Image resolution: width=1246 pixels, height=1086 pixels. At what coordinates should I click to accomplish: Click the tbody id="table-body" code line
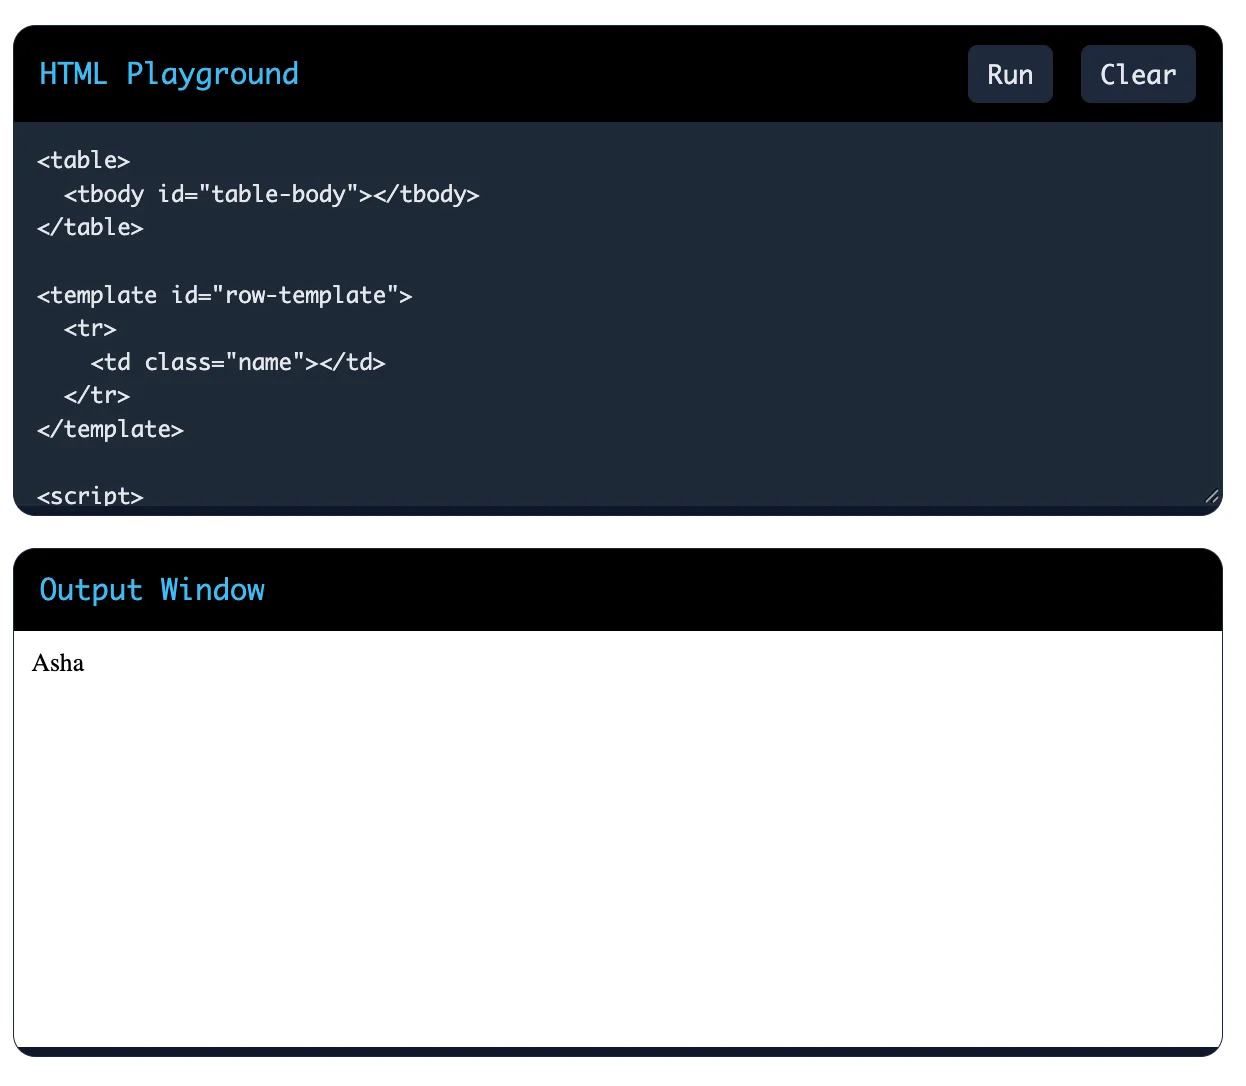[x=272, y=194]
